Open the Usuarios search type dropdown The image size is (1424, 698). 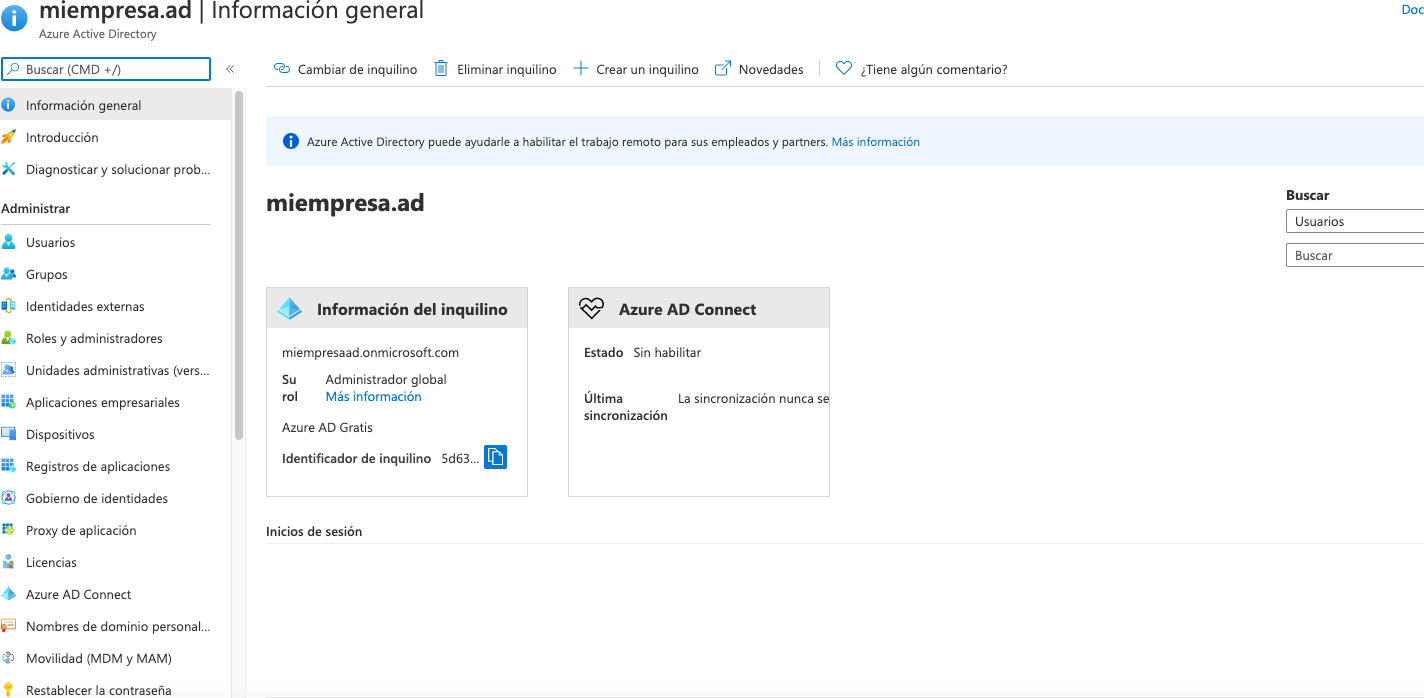pyautogui.click(x=1355, y=221)
